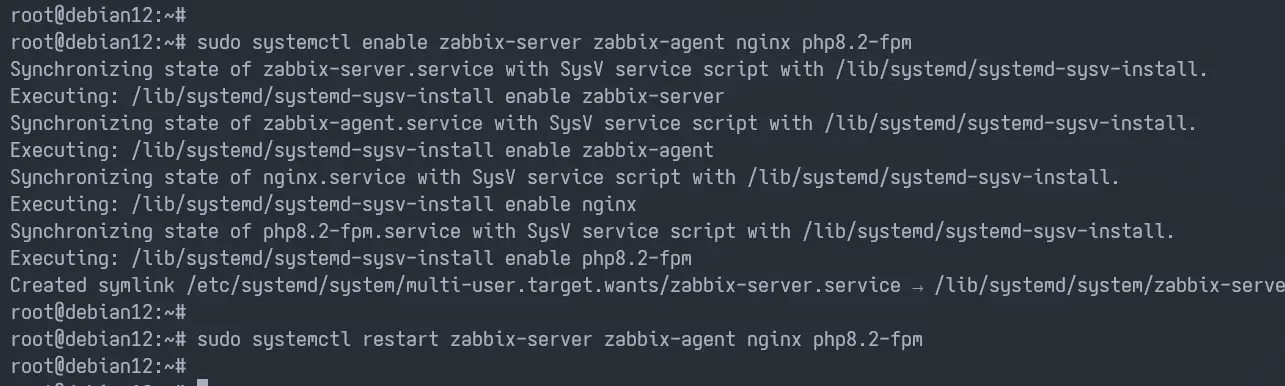Click "sudo" in the systemctl enable command

[x=219, y=43]
